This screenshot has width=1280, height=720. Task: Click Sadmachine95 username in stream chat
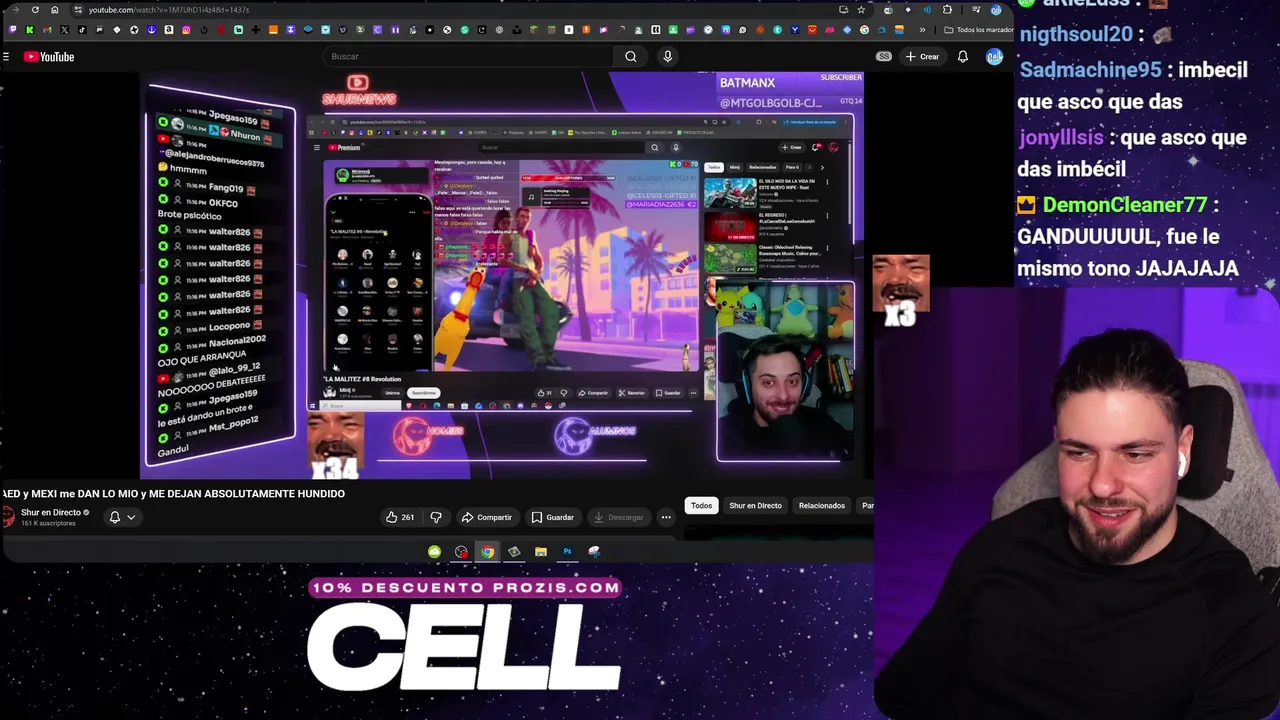pyautogui.click(x=1090, y=70)
